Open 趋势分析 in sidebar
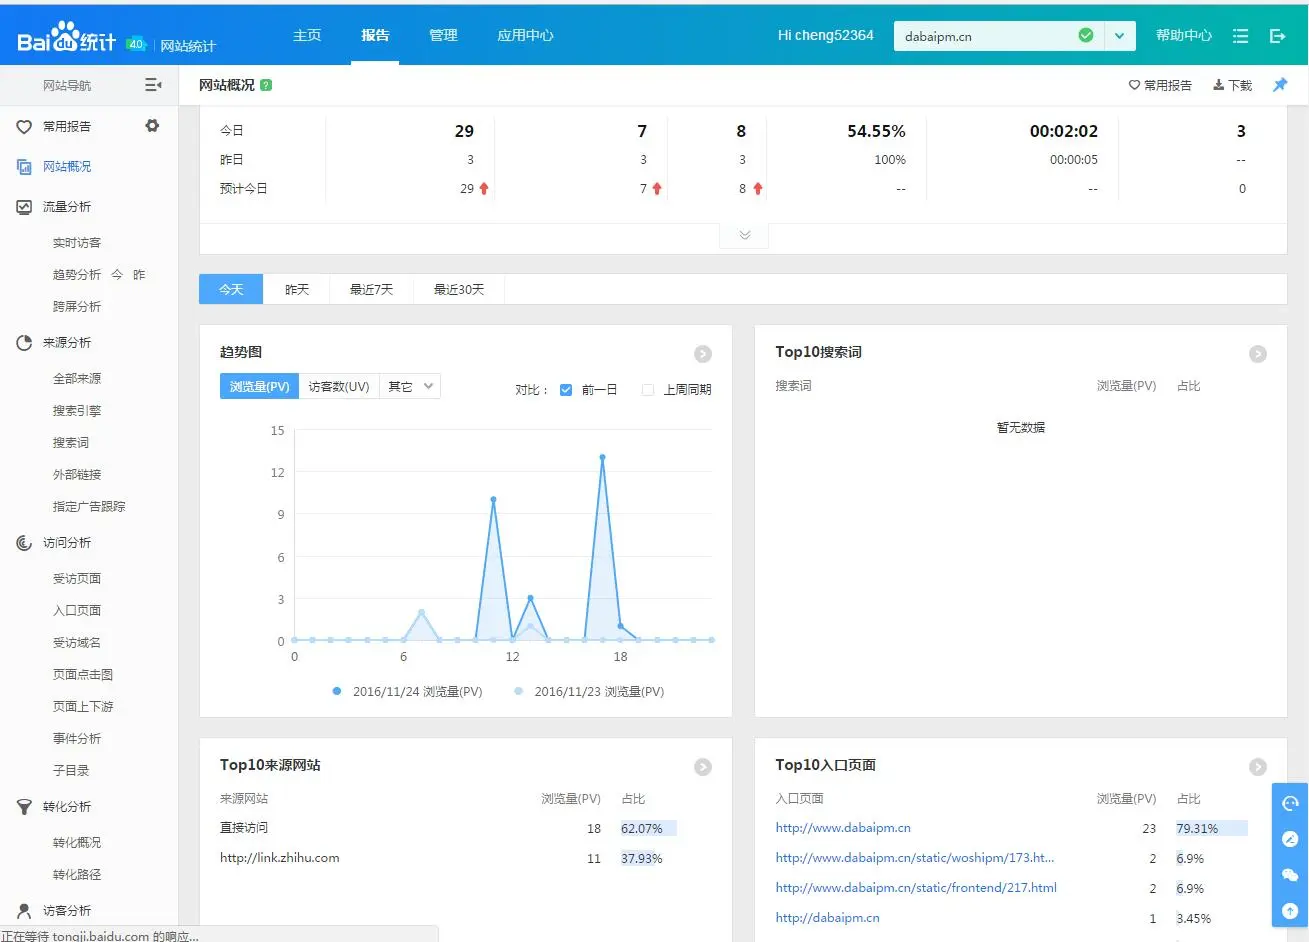Screen dimensions: 1309x942 [77, 275]
